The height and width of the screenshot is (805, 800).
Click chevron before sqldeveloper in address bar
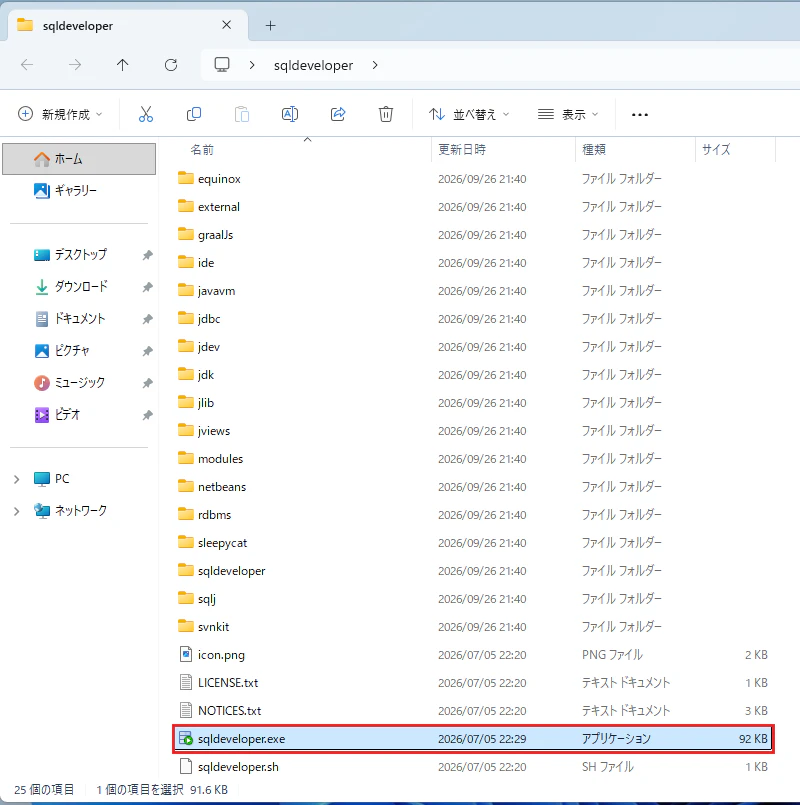click(x=252, y=65)
